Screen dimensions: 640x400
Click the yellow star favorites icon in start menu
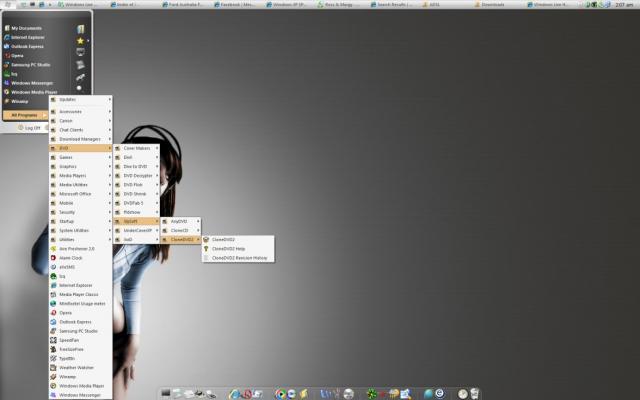pos(80,40)
